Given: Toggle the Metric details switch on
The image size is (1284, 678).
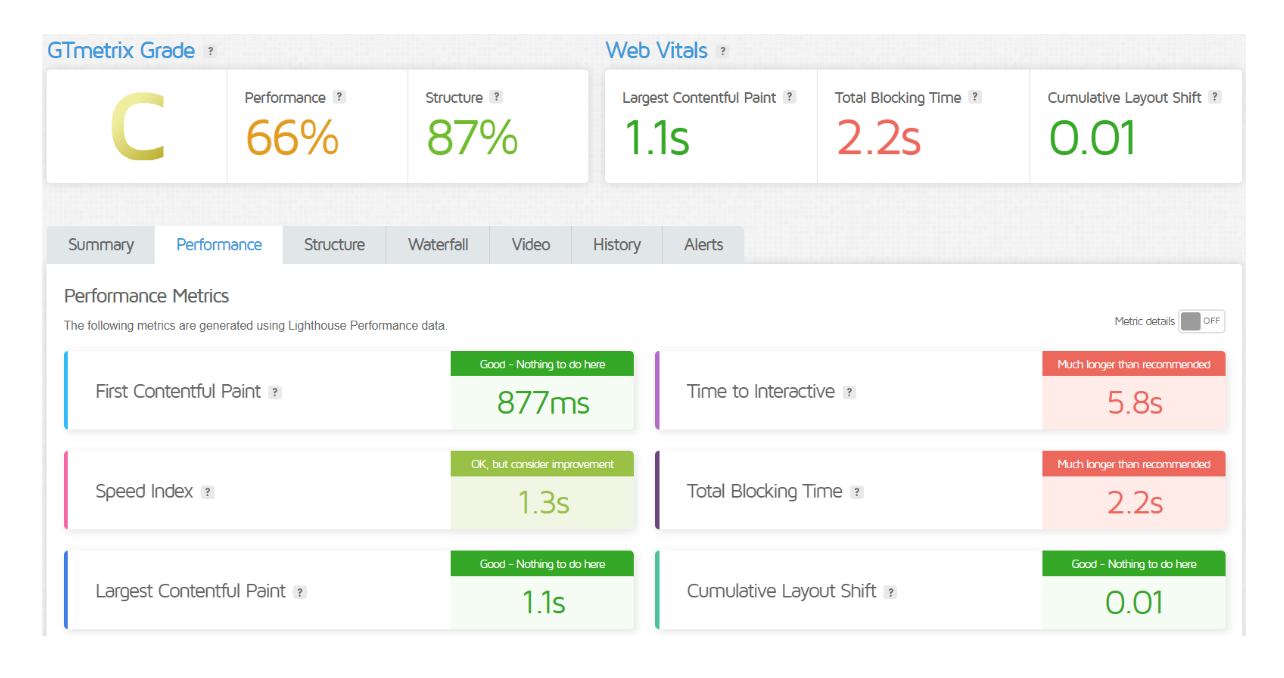Looking at the screenshot, I should [x=1201, y=321].
